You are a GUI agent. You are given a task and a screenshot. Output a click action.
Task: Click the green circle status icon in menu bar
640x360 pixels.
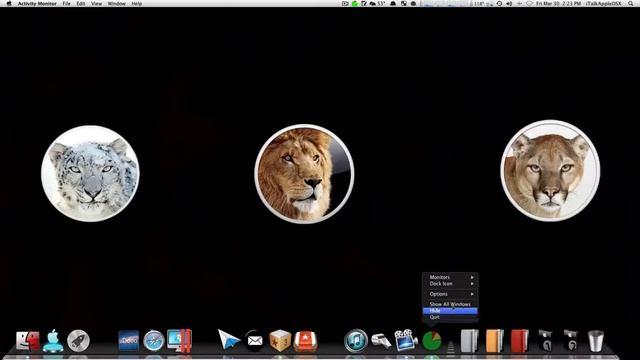355,3
